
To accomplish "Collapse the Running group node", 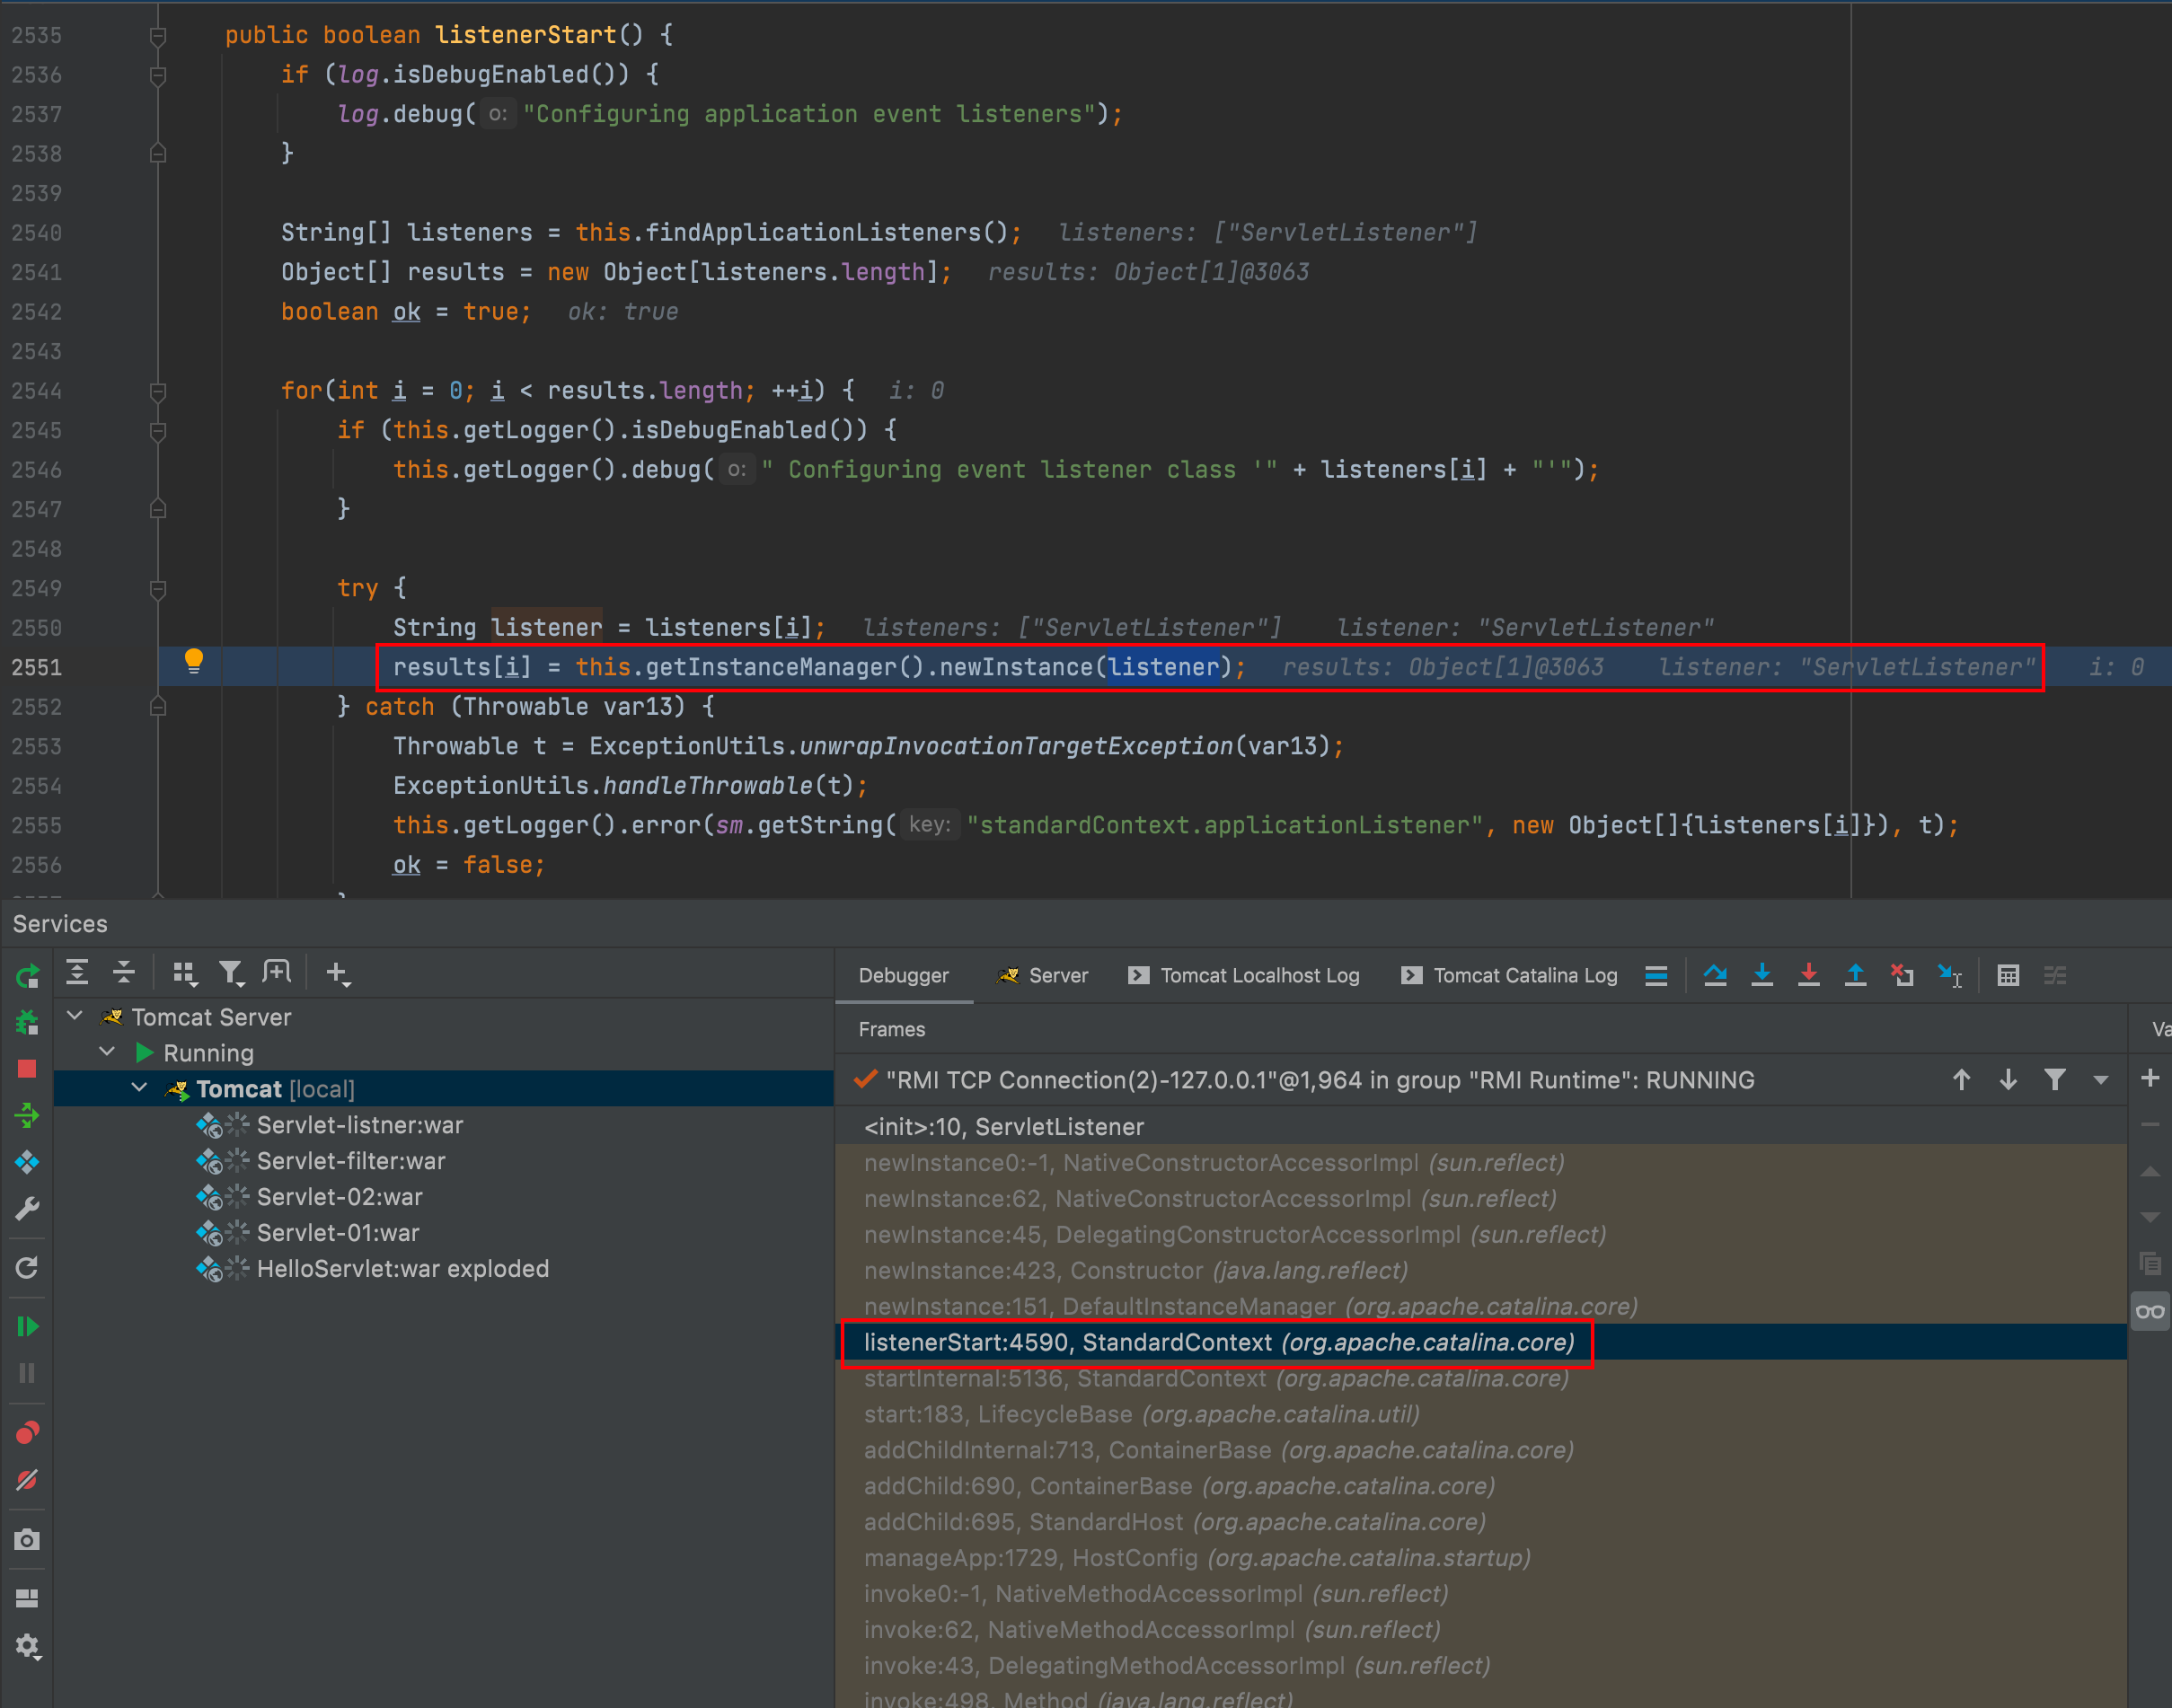I will (108, 1052).
